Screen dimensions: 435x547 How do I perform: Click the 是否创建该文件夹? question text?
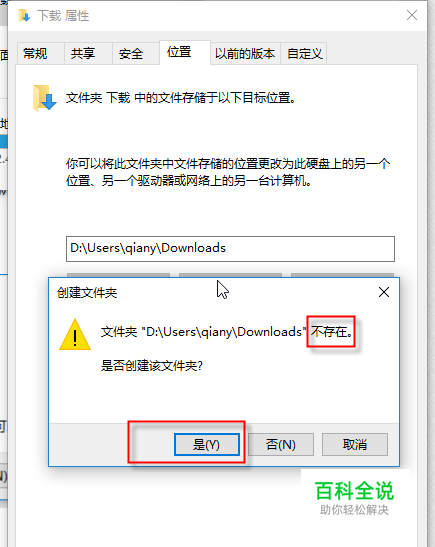pos(152,366)
